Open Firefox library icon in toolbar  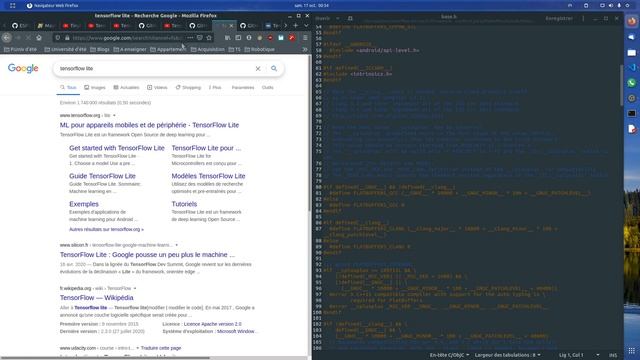coord(227,38)
